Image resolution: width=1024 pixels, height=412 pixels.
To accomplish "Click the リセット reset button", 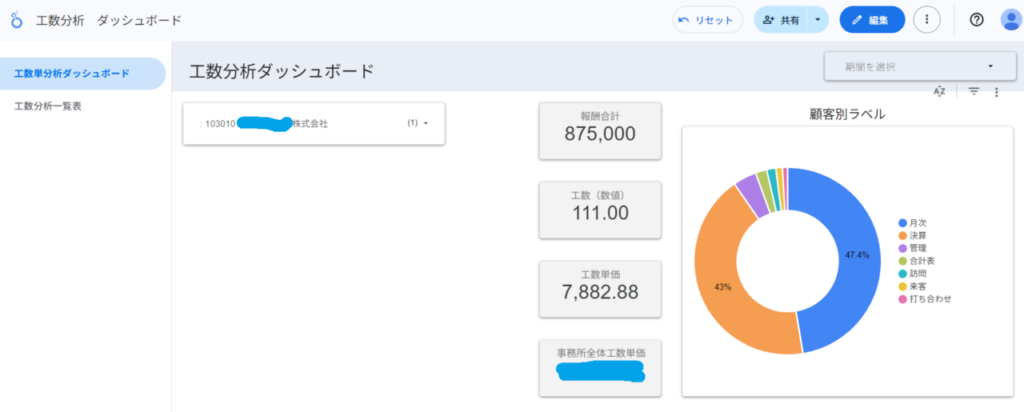I will pos(707,20).
